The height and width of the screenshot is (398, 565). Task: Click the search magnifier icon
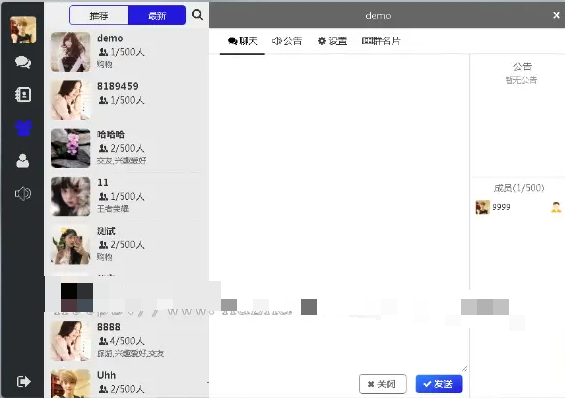197,15
